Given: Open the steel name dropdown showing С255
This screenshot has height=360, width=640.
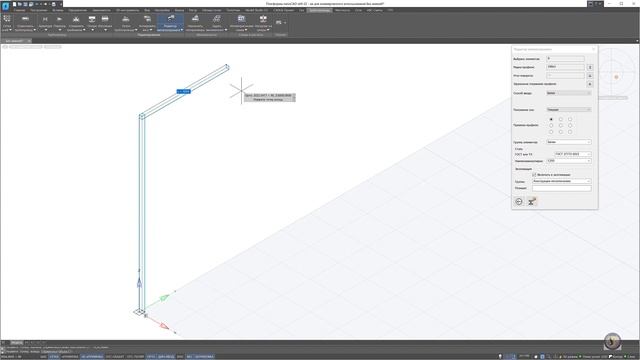Looking at the screenshot, I should (x=569, y=161).
